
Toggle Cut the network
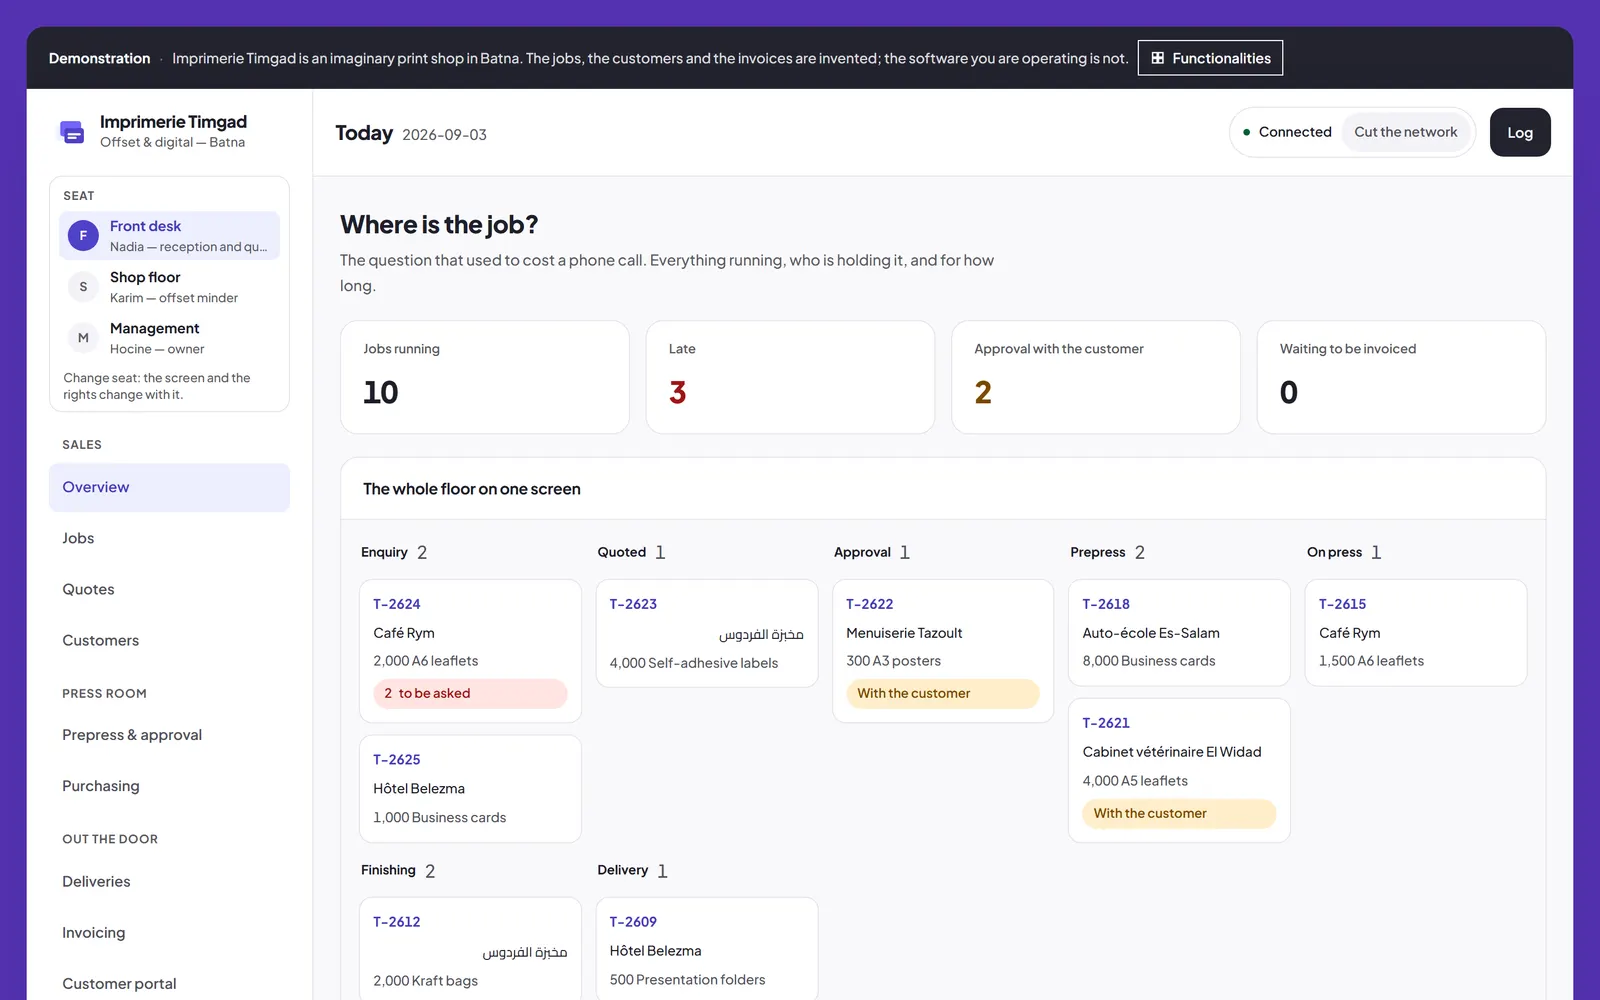point(1405,132)
